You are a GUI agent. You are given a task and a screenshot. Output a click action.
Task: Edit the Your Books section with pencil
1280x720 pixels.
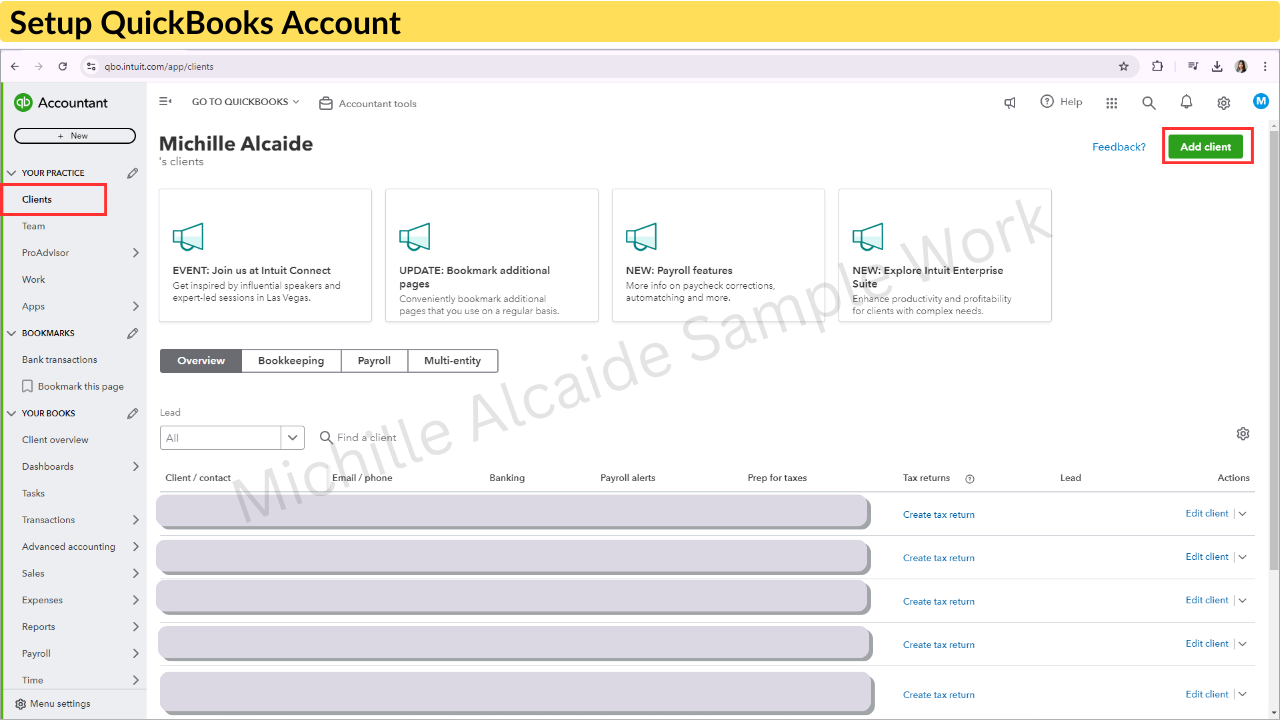(x=133, y=413)
